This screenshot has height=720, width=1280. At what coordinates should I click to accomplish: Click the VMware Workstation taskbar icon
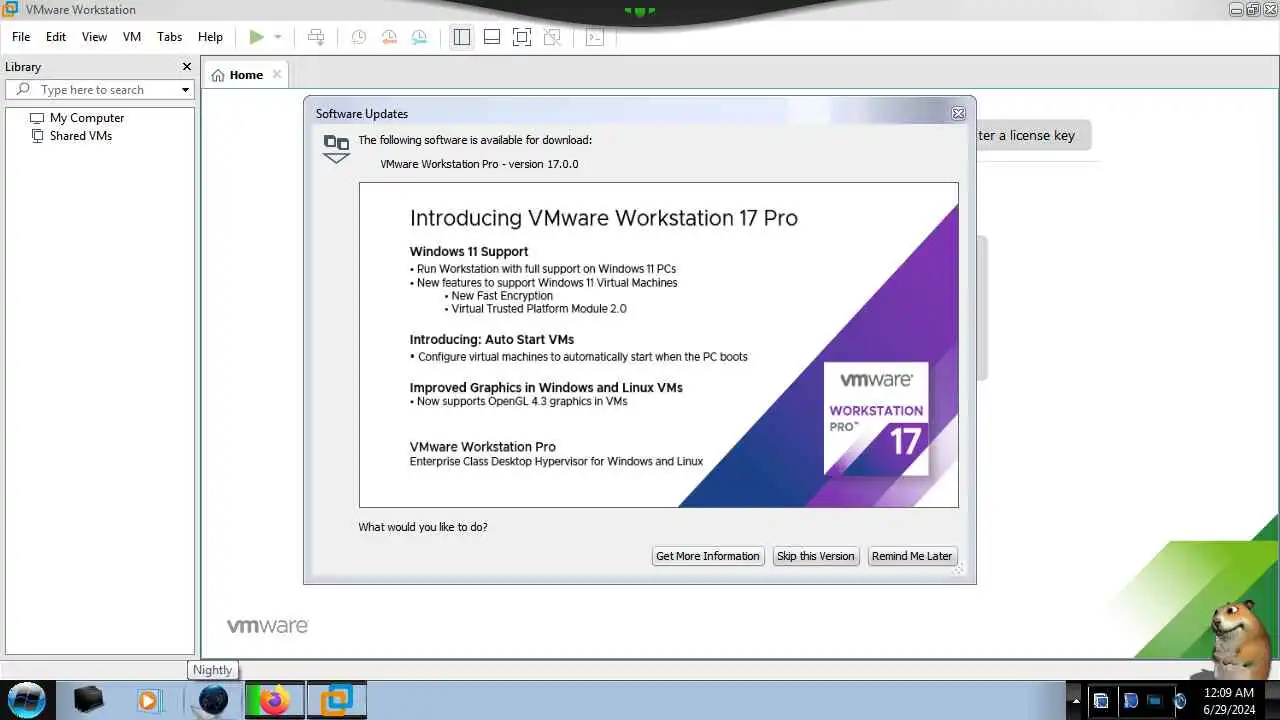pyautogui.click(x=337, y=700)
